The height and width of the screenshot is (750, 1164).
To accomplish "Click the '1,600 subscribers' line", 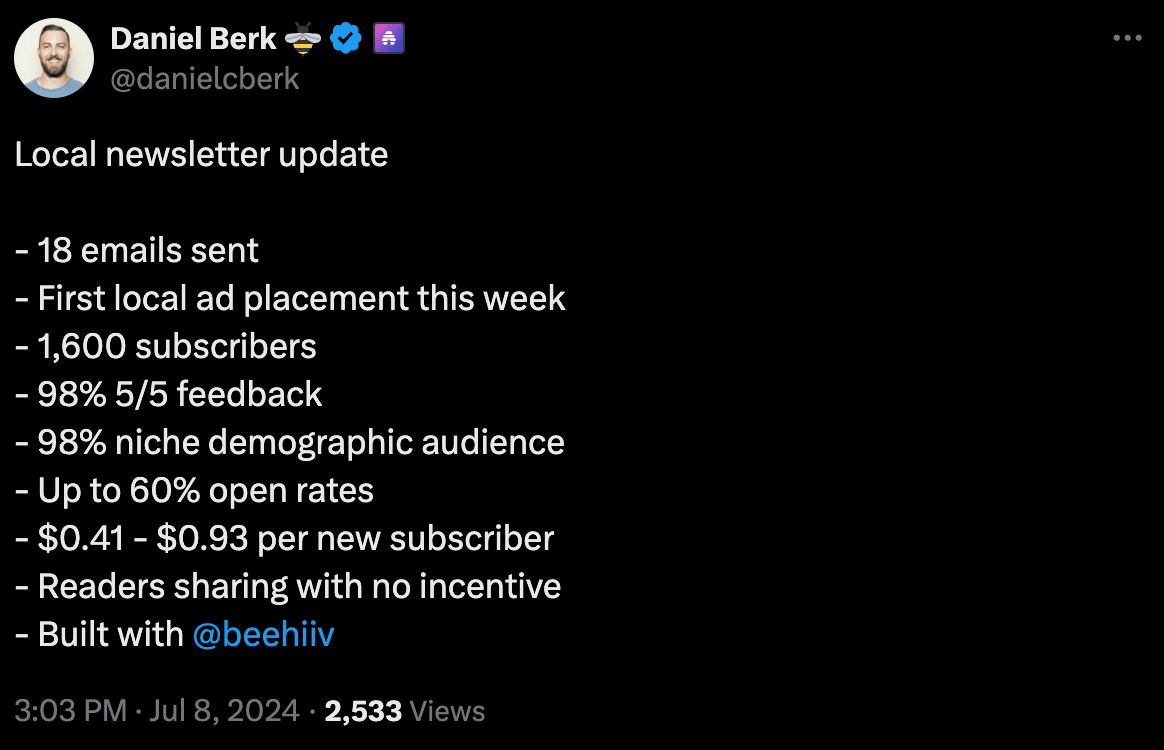I will (166, 346).
